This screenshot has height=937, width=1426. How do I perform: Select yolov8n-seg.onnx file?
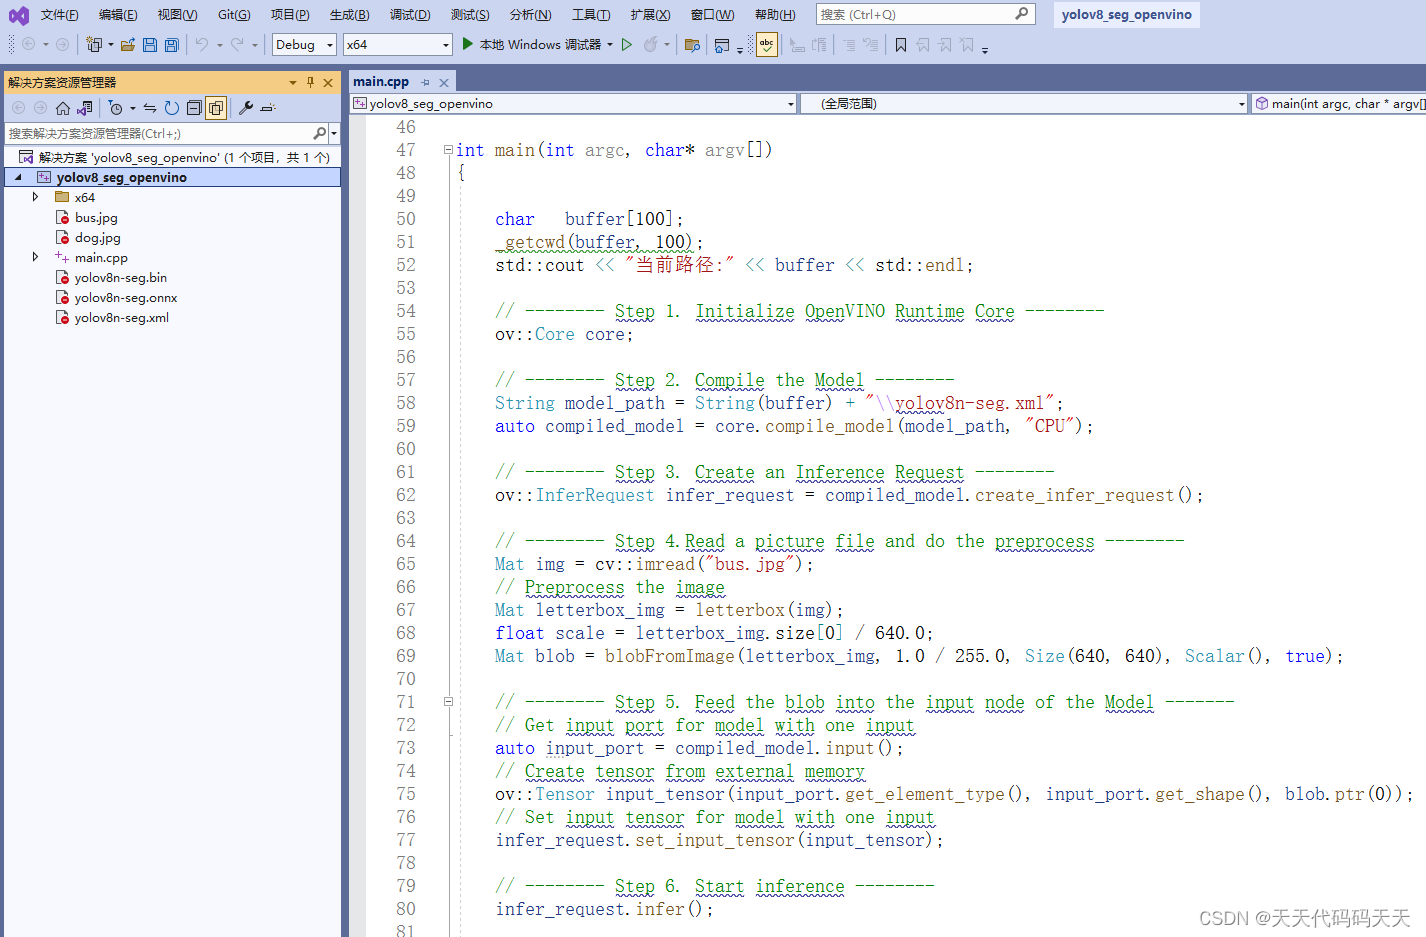125,297
